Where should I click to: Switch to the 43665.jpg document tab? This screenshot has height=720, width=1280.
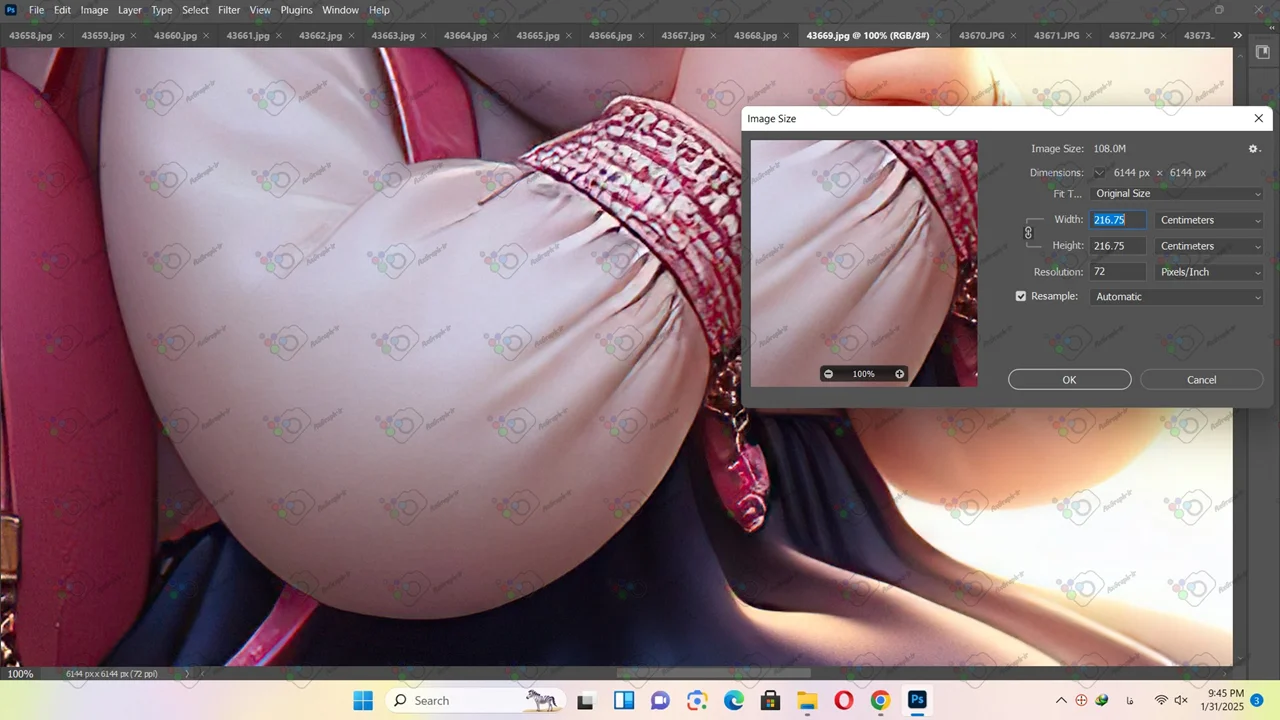[x=537, y=36]
